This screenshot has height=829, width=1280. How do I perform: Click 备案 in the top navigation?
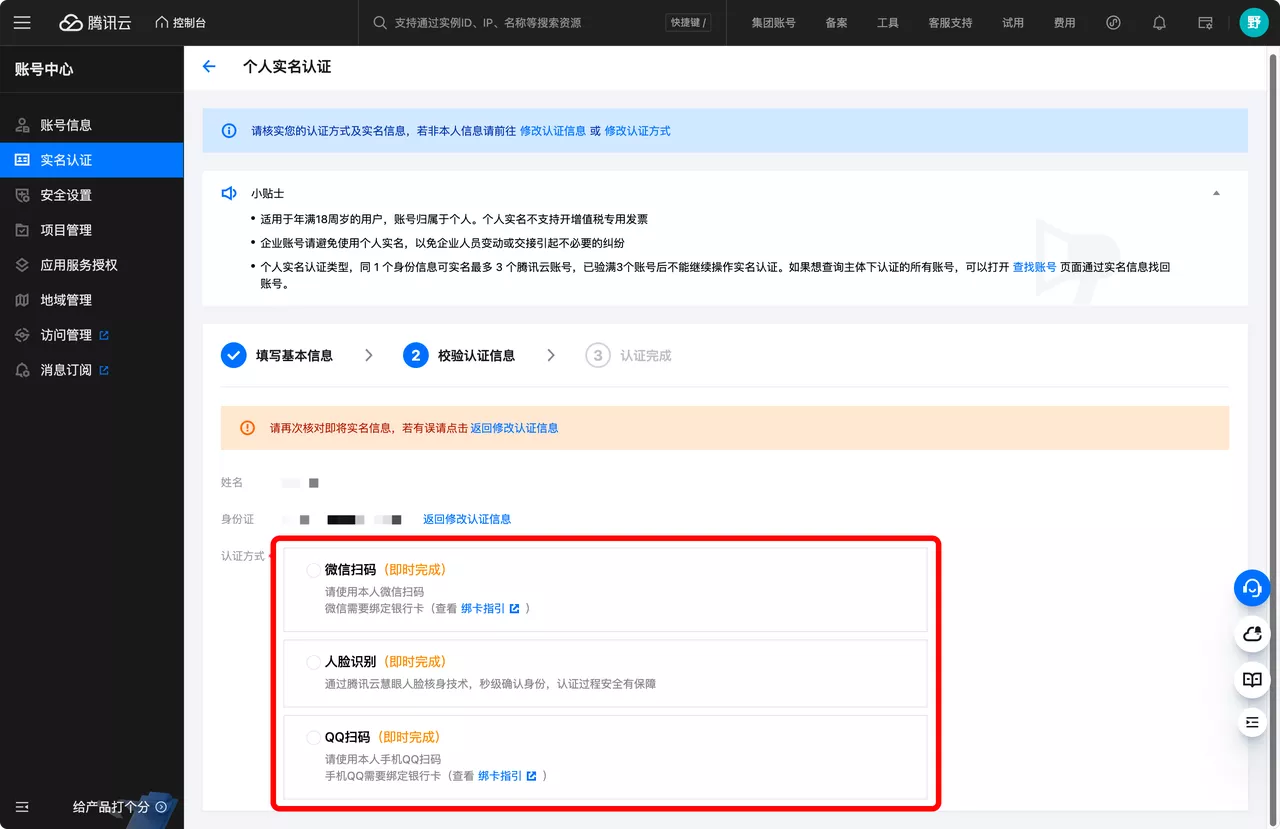tap(836, 21)
